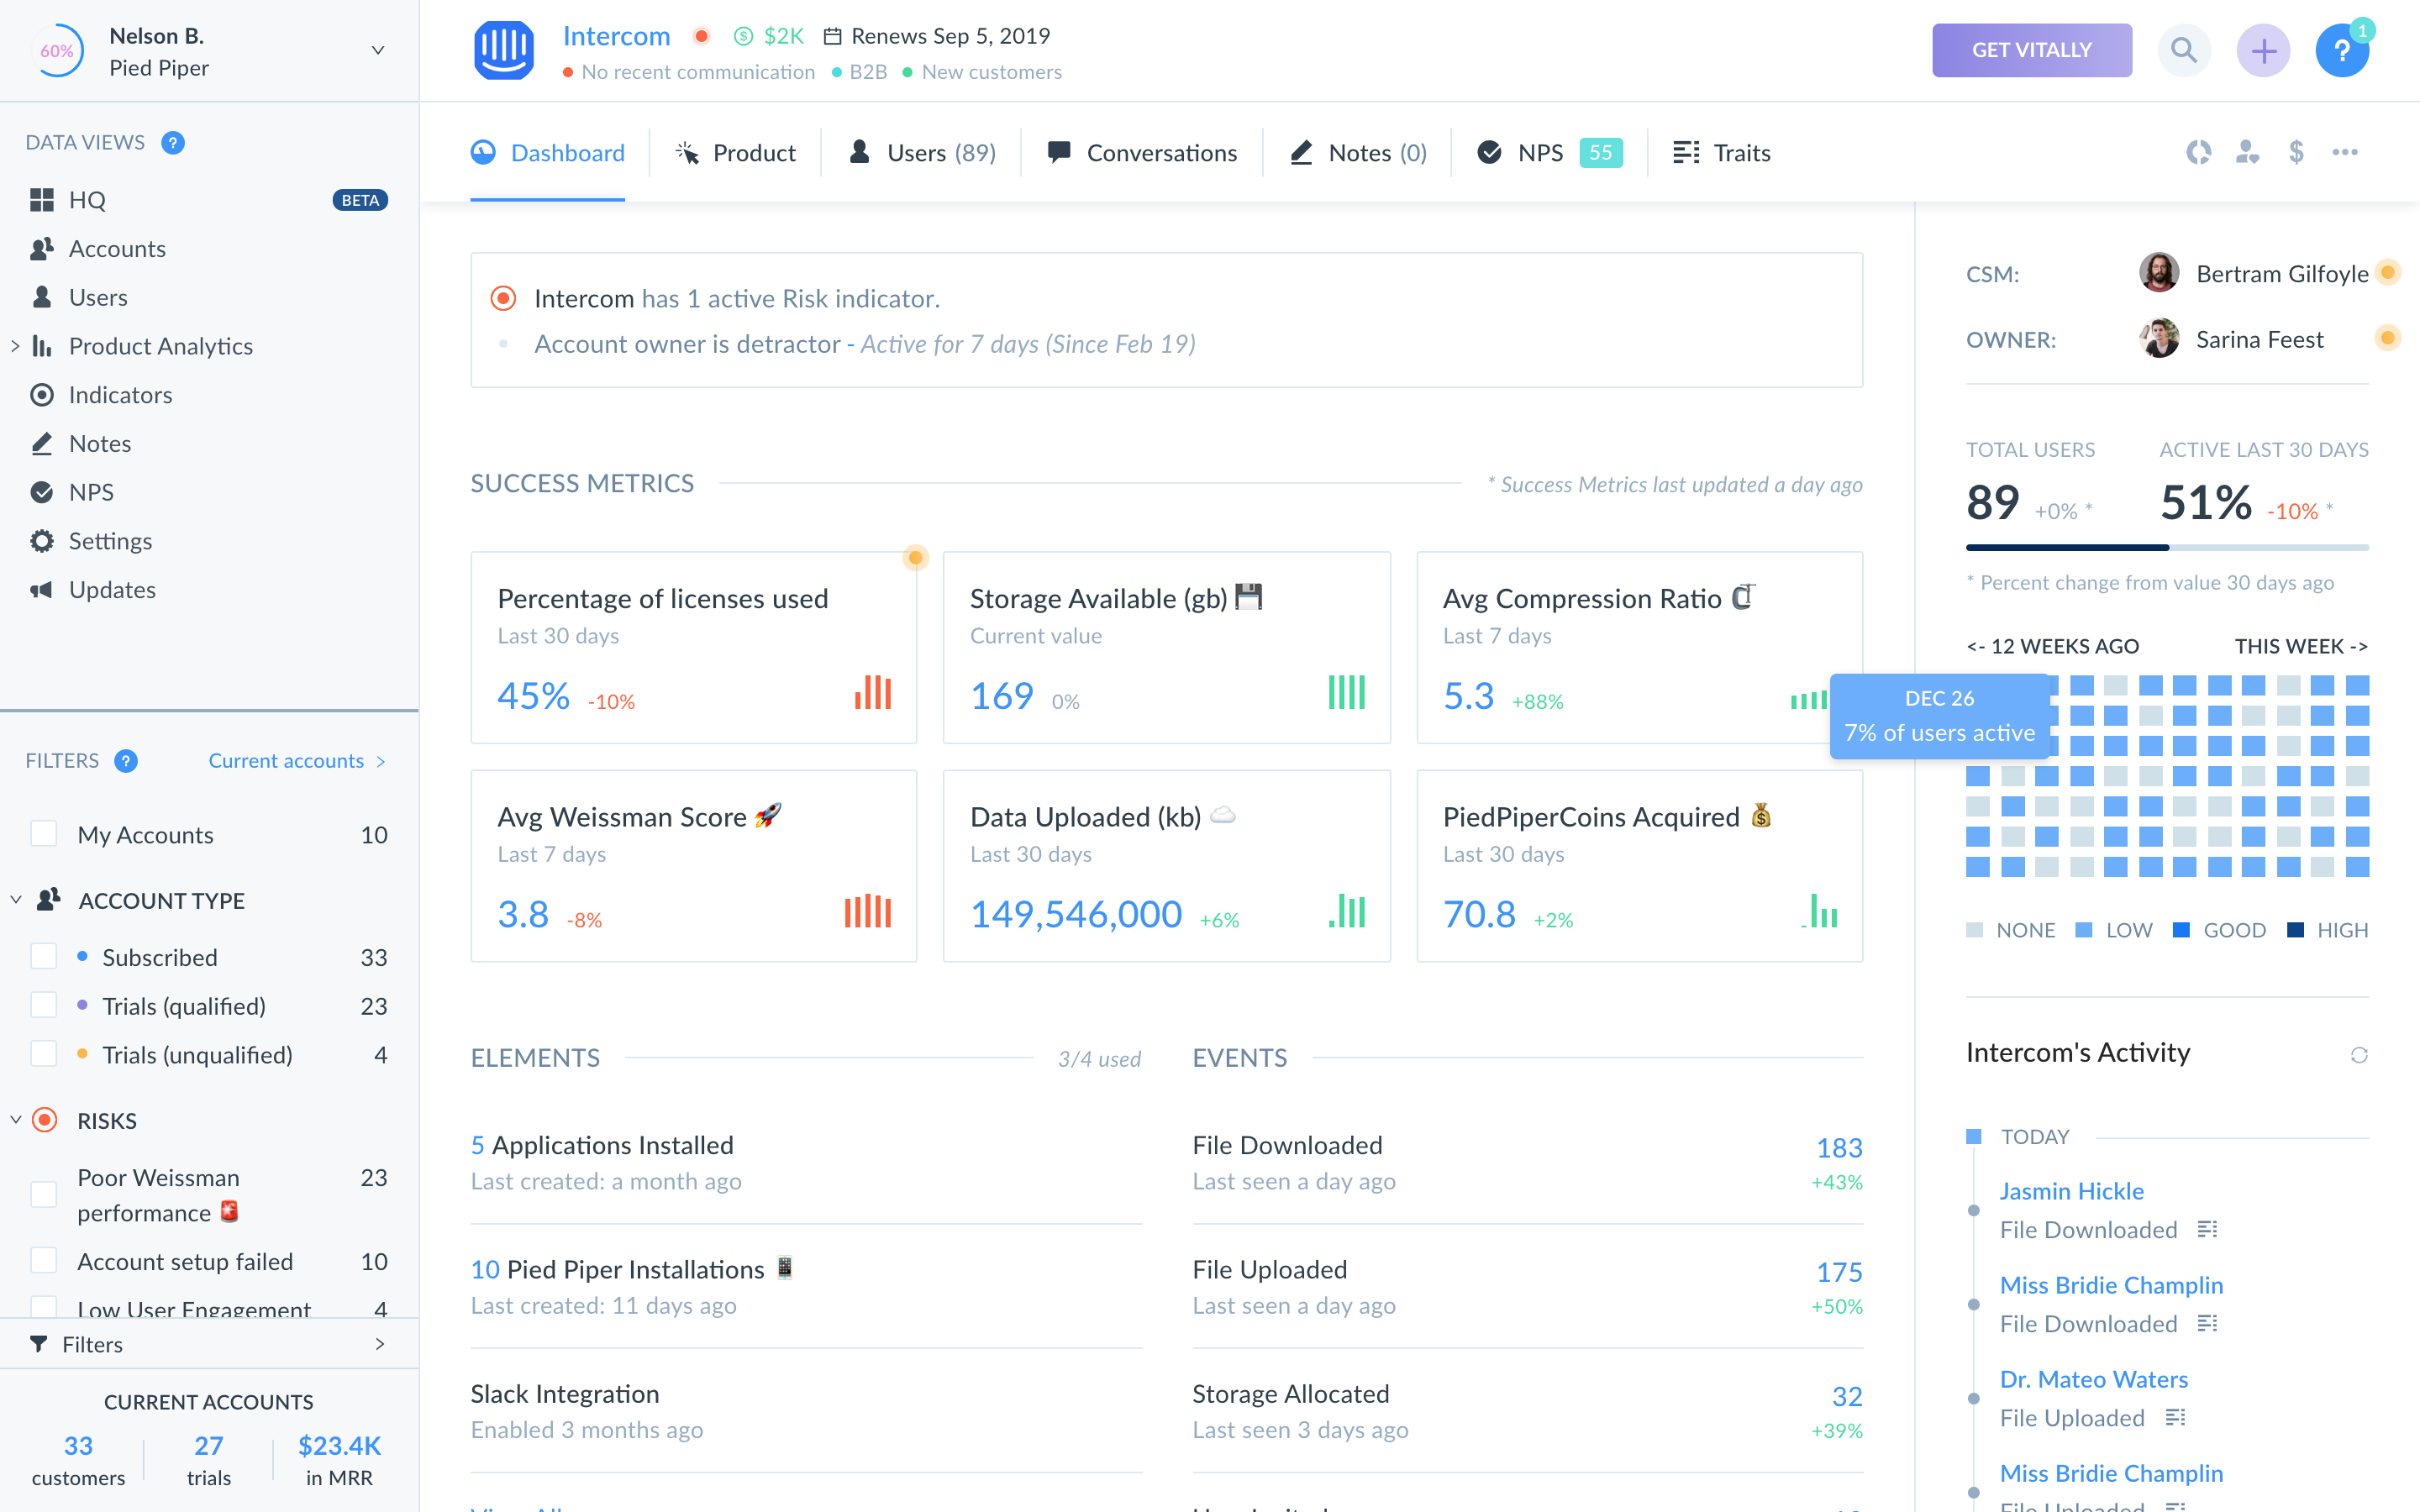Refresh Intercom's Activity feed
The width and height of the screenshot is (2420, 1512).
click(2359, 1055)
